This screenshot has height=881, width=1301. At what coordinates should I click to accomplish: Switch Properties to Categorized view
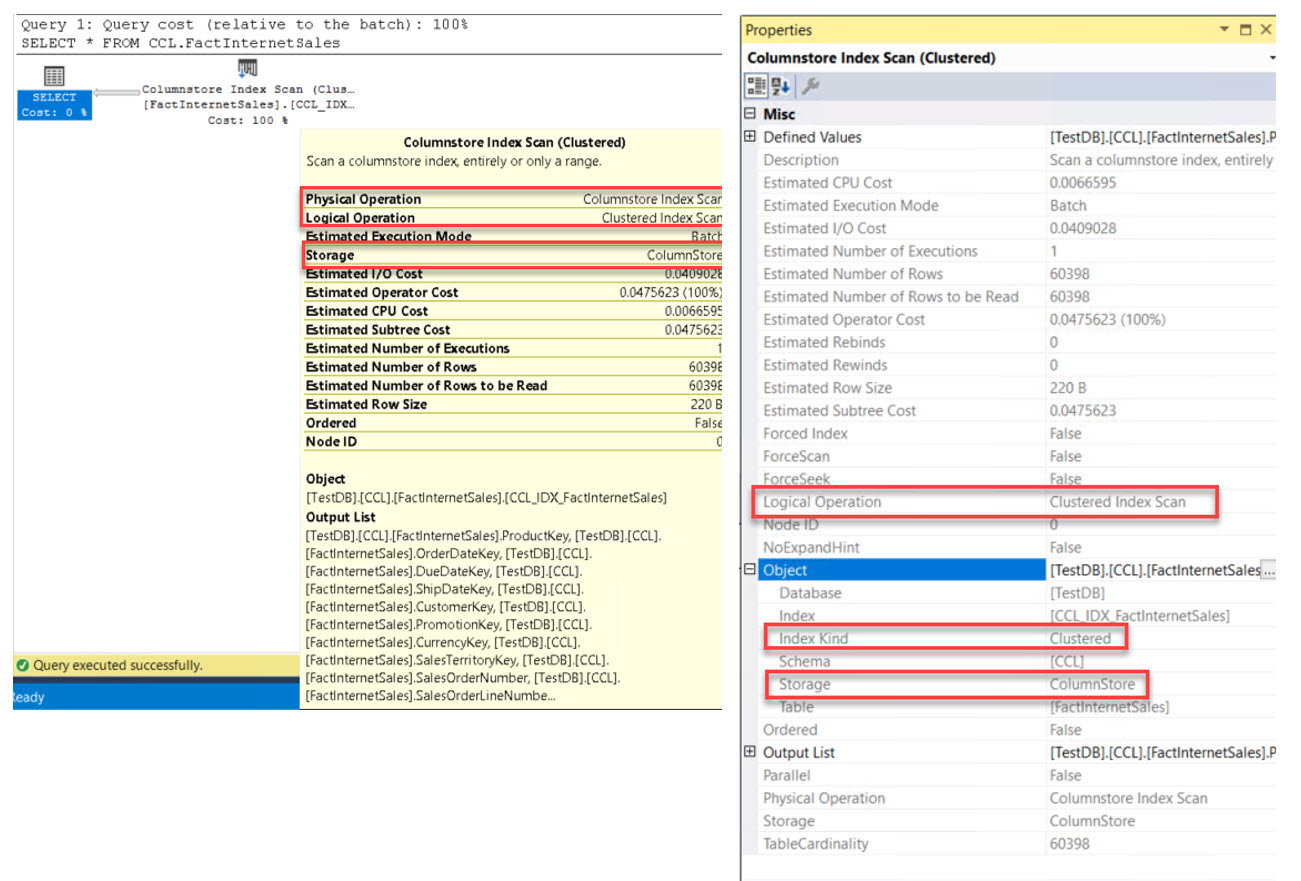(x=758, y=87)
